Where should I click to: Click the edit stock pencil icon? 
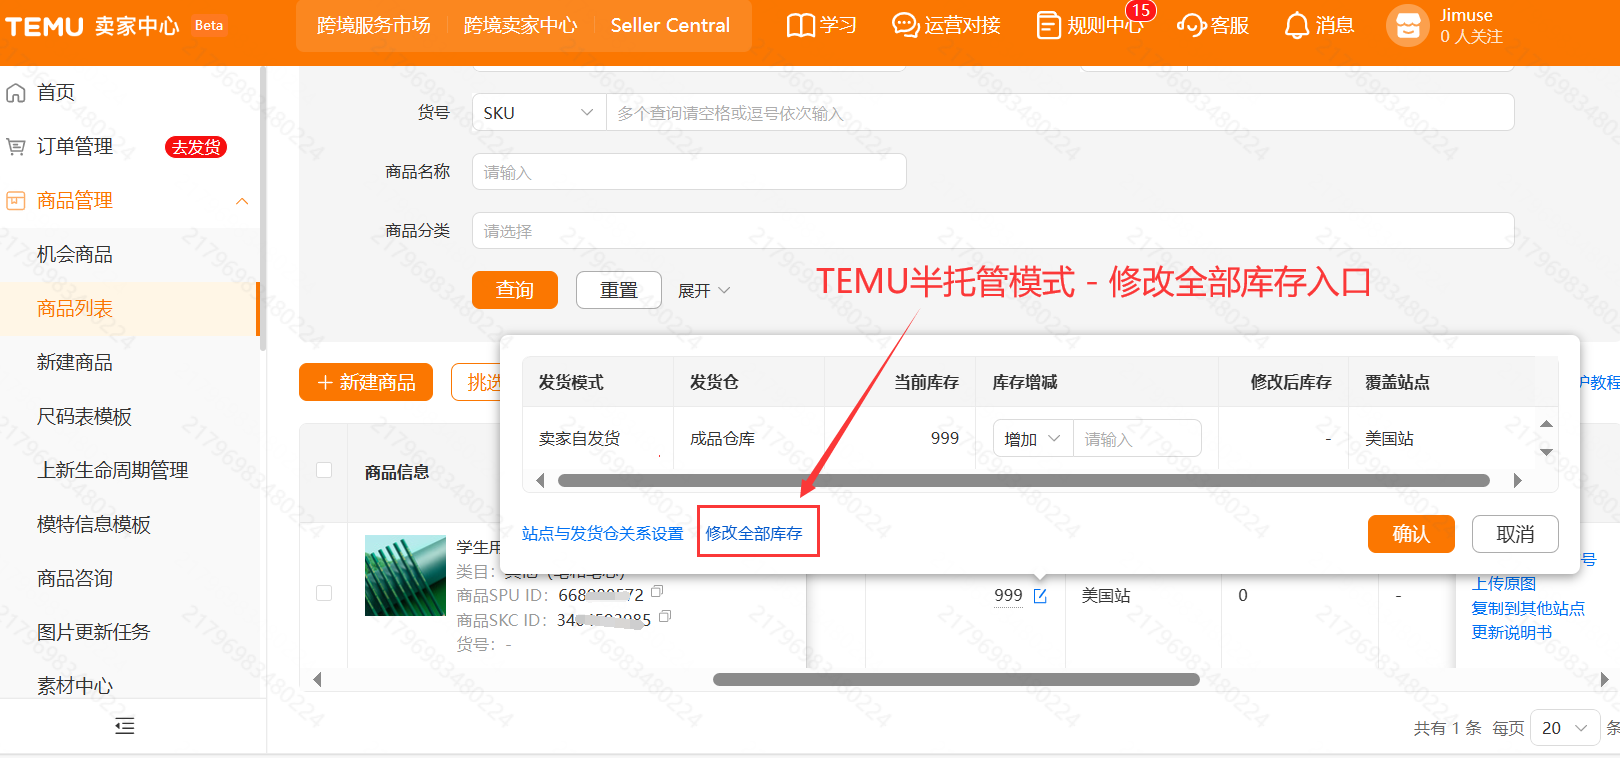pos(1040,596)
